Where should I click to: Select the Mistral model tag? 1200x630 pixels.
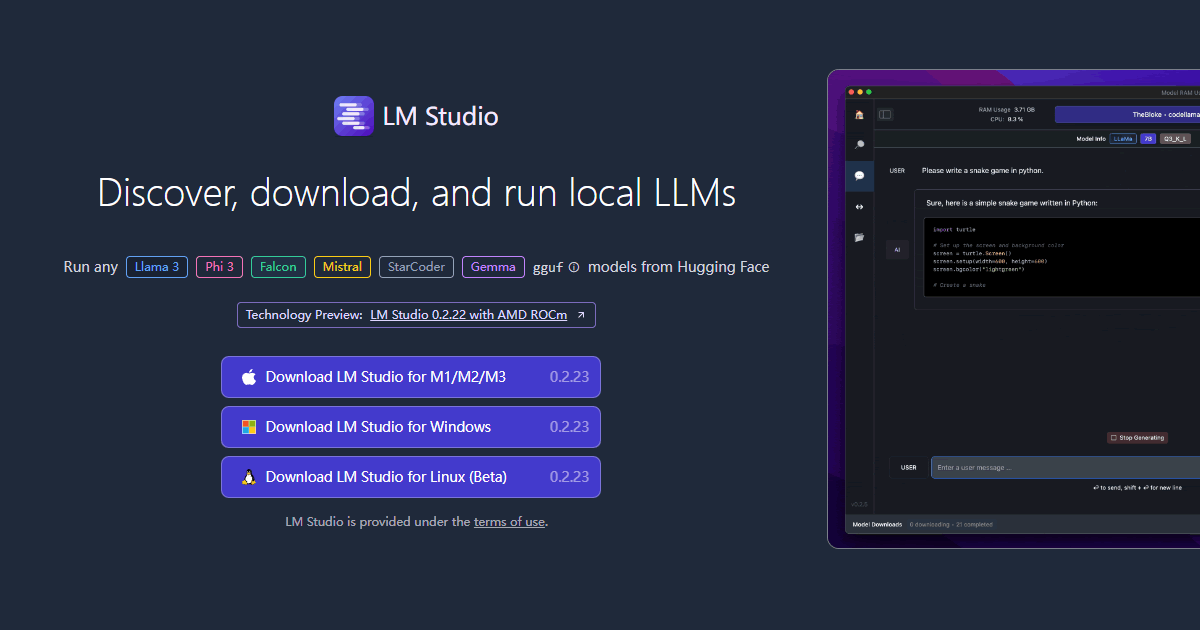343,267
